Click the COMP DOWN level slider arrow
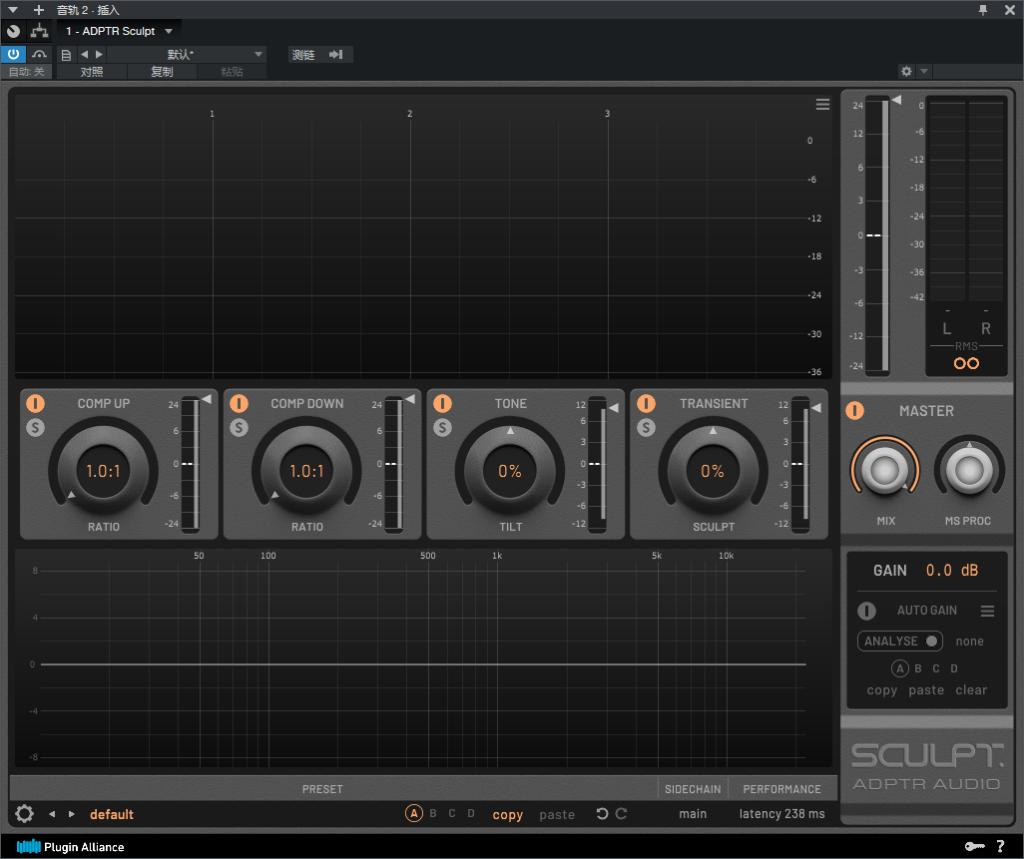The width and height of the screenshot is (1024, 859). (410, 399)
